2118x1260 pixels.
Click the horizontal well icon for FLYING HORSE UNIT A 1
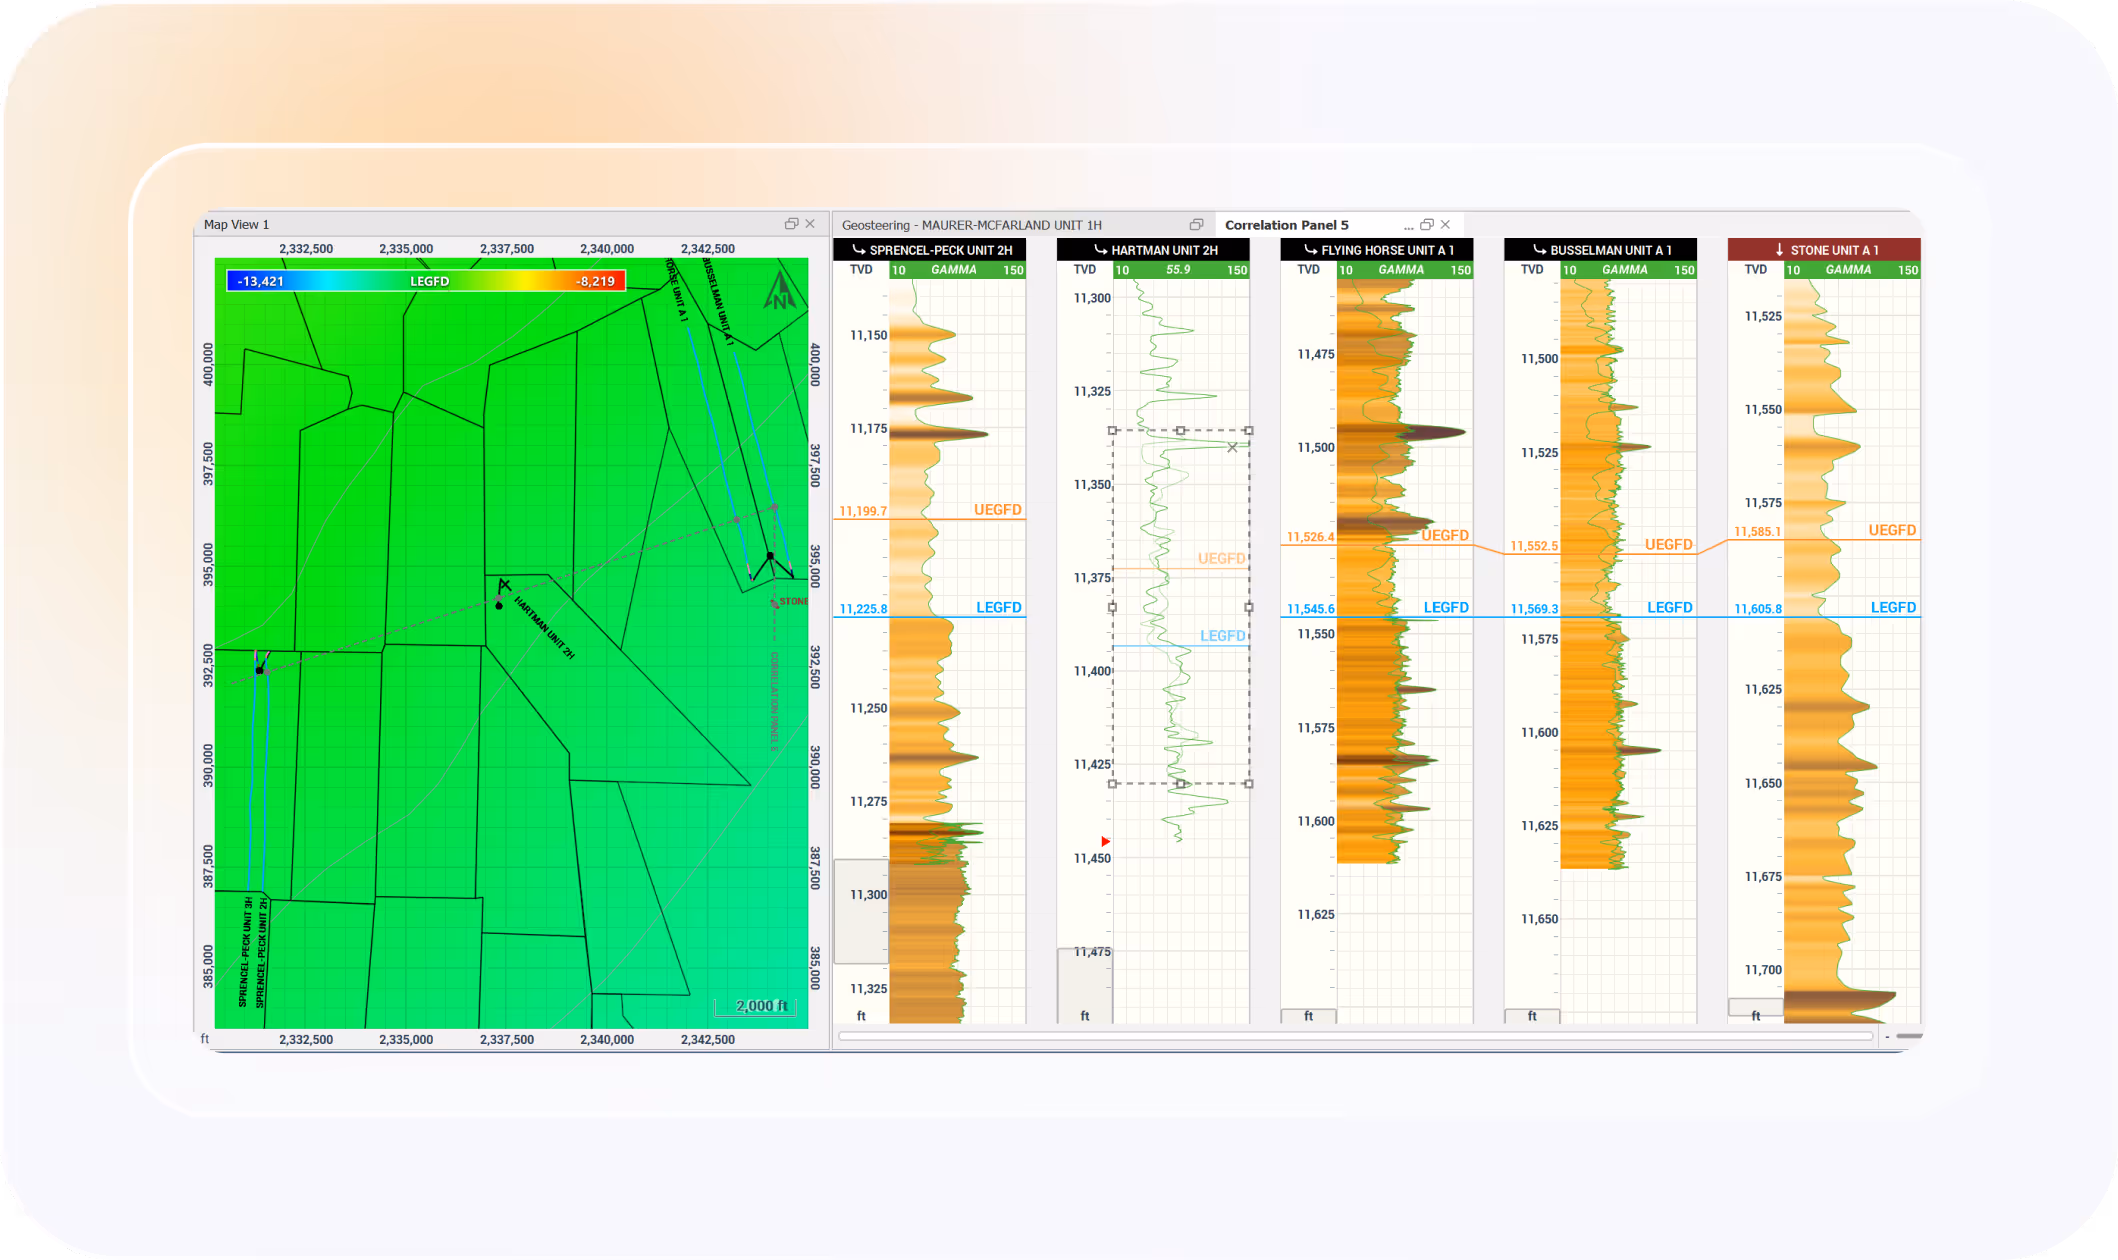1310,250
